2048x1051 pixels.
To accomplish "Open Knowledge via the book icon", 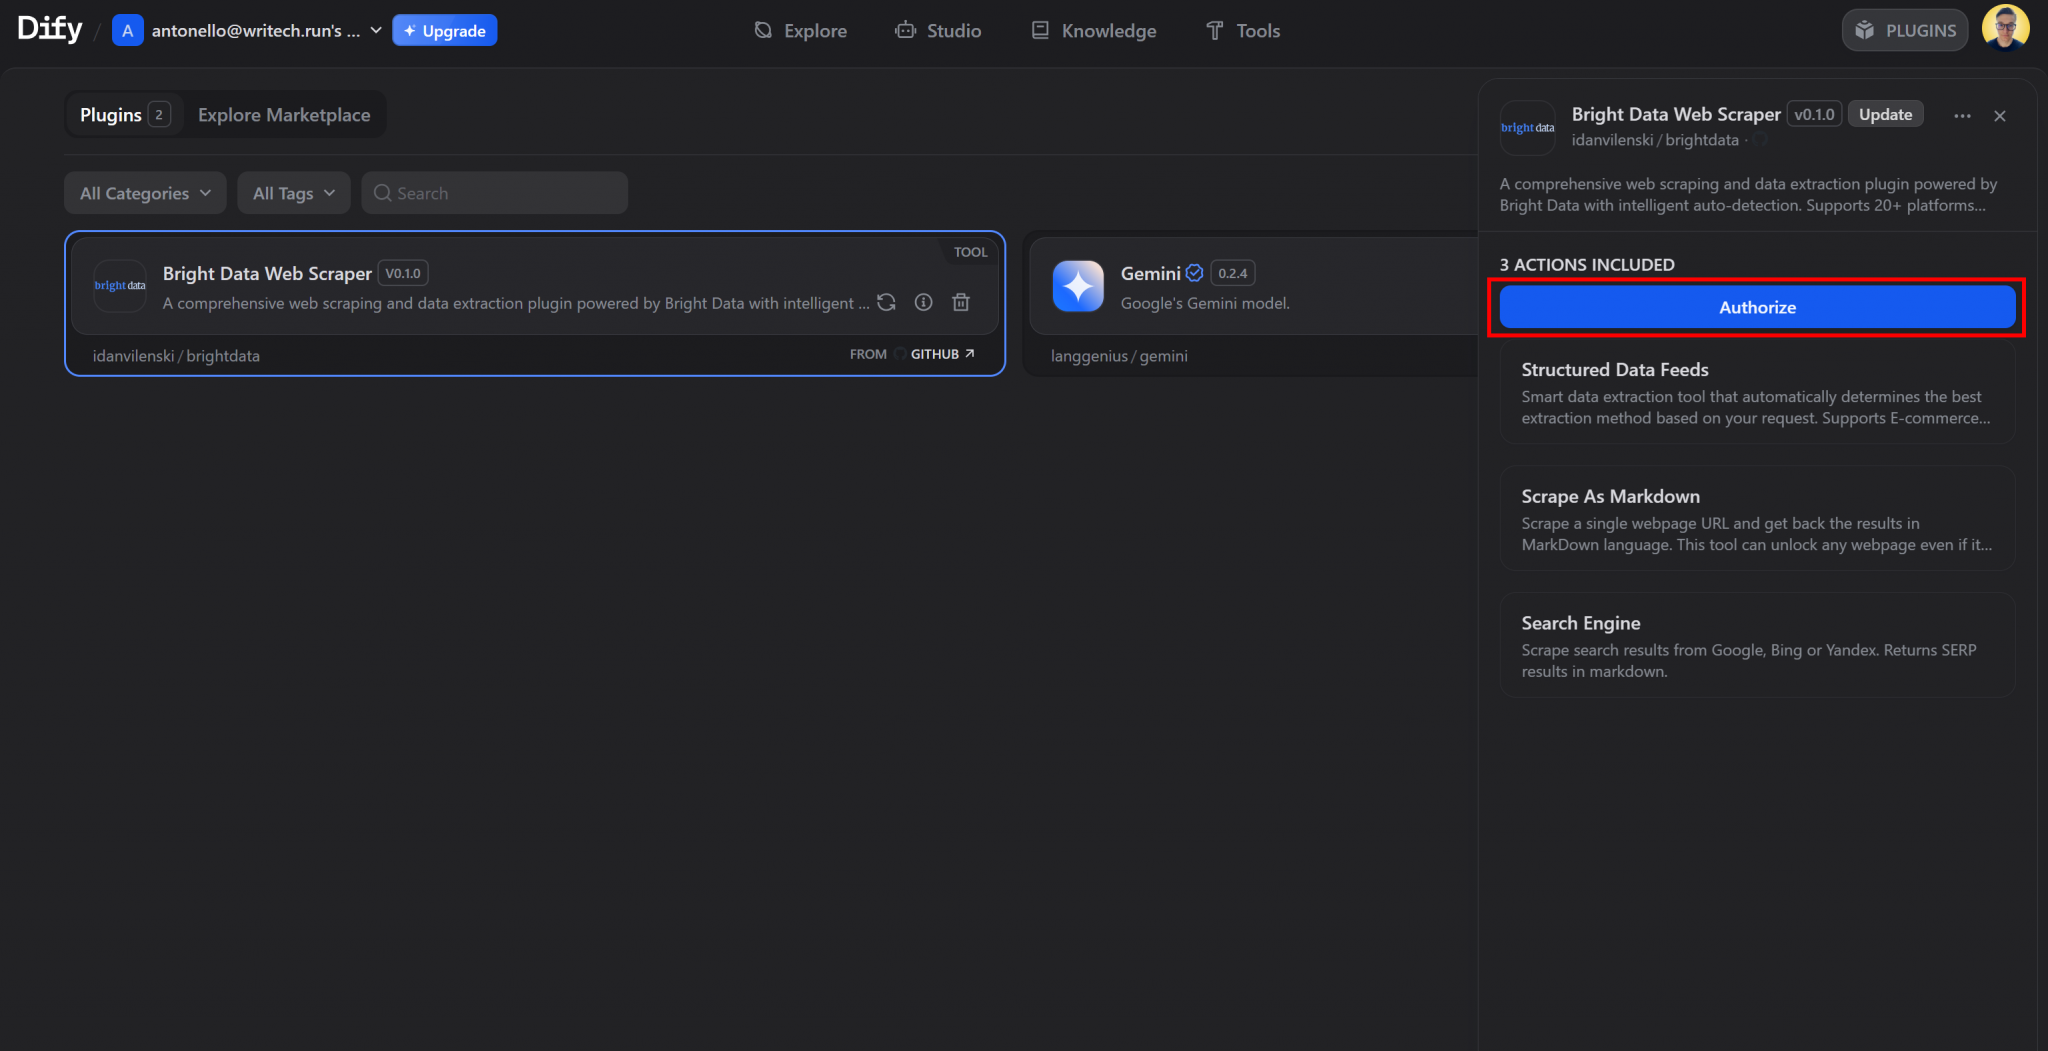I will (1040, 30).
